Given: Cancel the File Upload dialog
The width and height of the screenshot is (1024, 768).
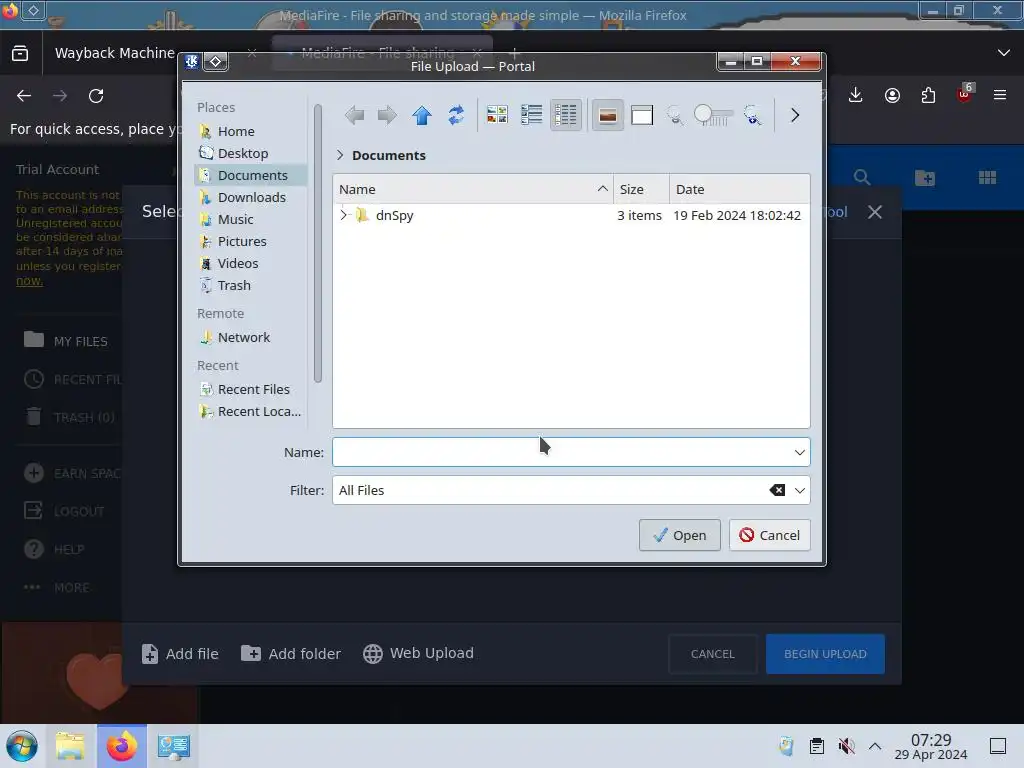Looking at the screenshot, I should 769,535.
